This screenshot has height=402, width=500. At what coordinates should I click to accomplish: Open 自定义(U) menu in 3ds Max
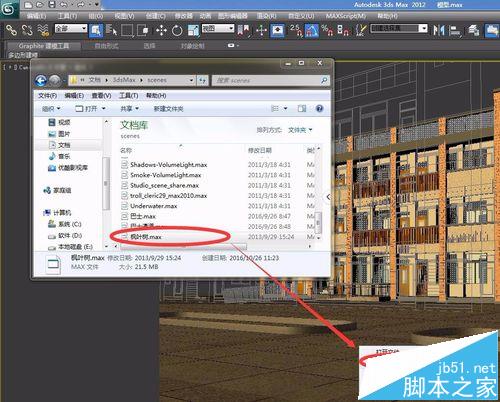[301, 16]
